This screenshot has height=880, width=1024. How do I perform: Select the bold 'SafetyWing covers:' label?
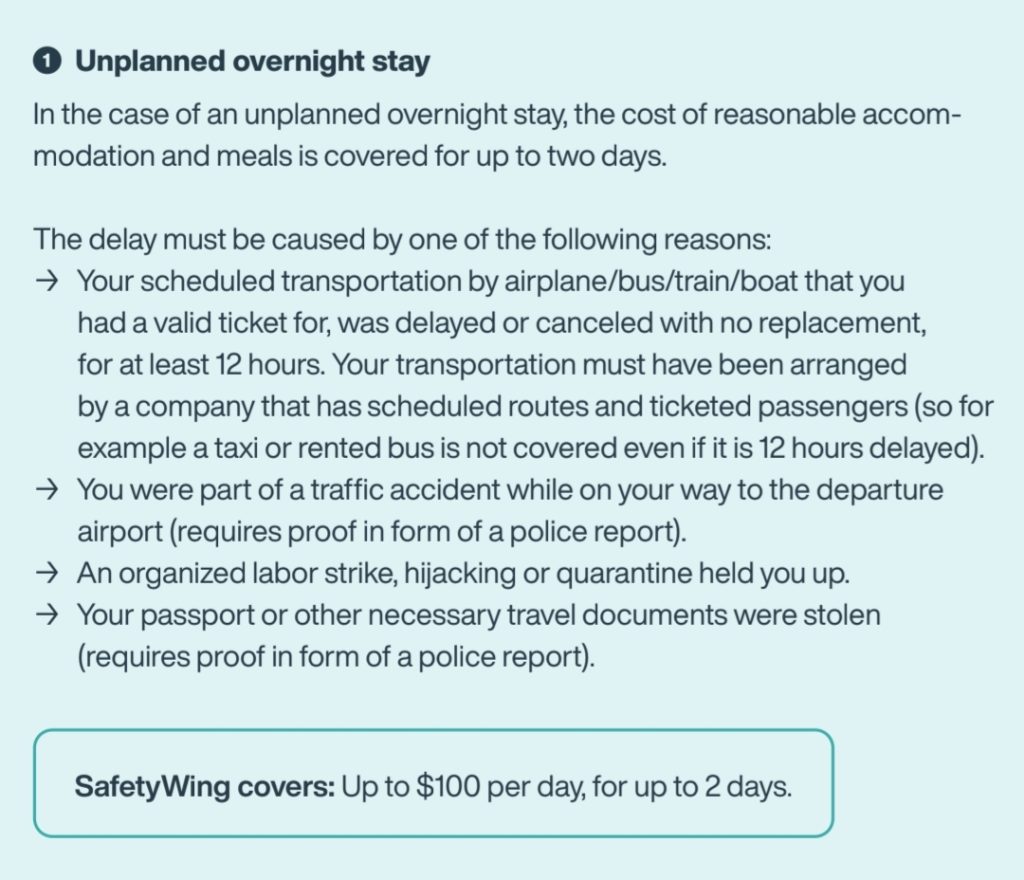tap(204, 786)
